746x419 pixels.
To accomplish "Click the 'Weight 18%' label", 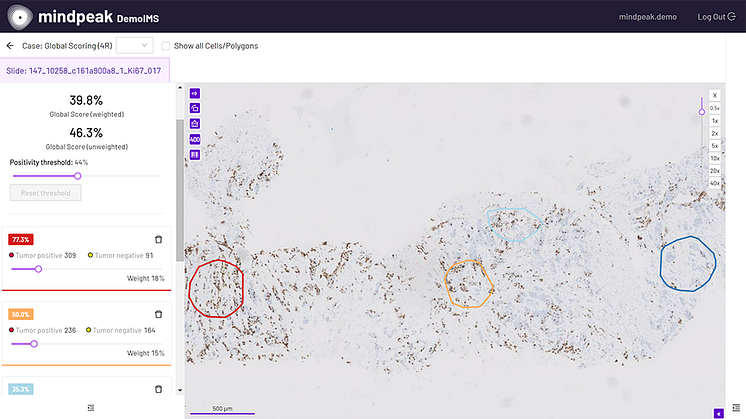I will click(x=146, y=278).
